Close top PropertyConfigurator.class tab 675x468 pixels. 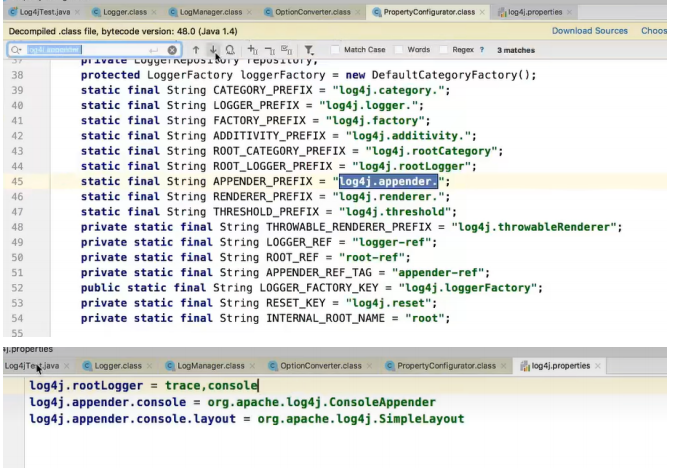[482, 12]
